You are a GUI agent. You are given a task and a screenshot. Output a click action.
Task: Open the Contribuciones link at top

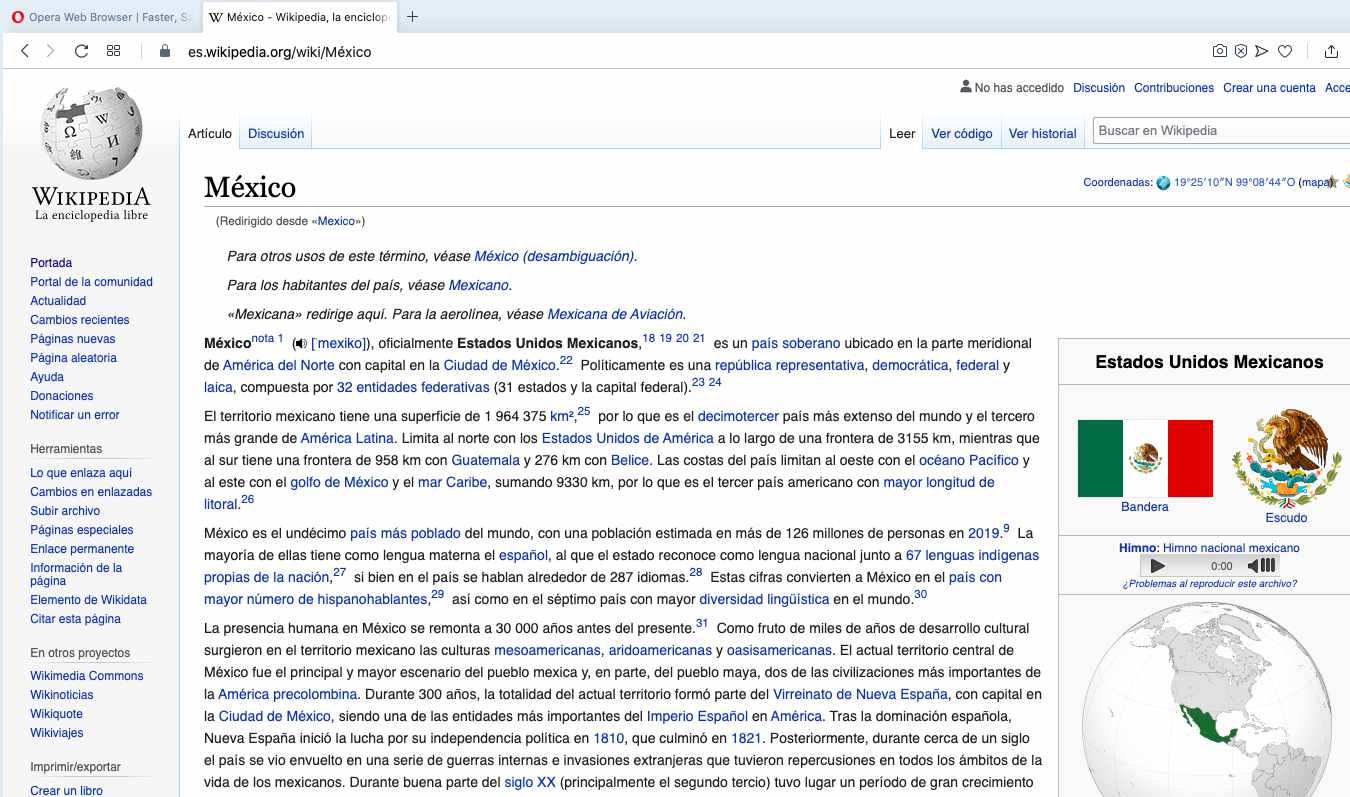tap(1174, 88)
